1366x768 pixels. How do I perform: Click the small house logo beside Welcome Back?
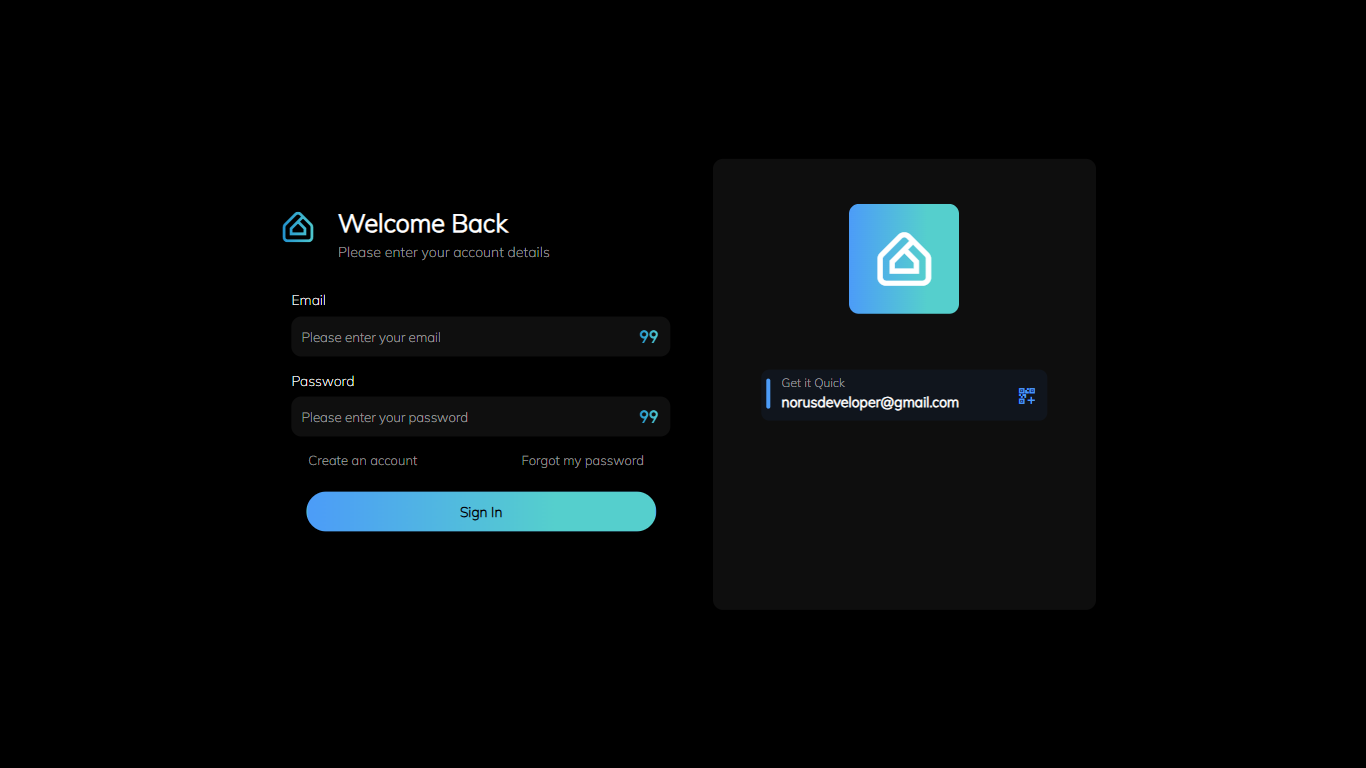pos(298,227)
